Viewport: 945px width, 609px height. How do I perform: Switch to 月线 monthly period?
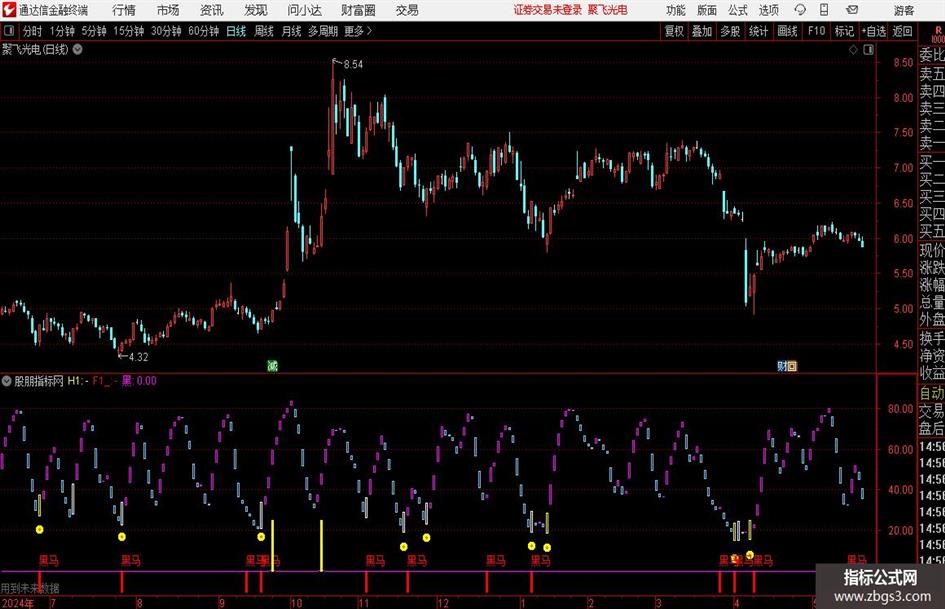tap(292, 31)
